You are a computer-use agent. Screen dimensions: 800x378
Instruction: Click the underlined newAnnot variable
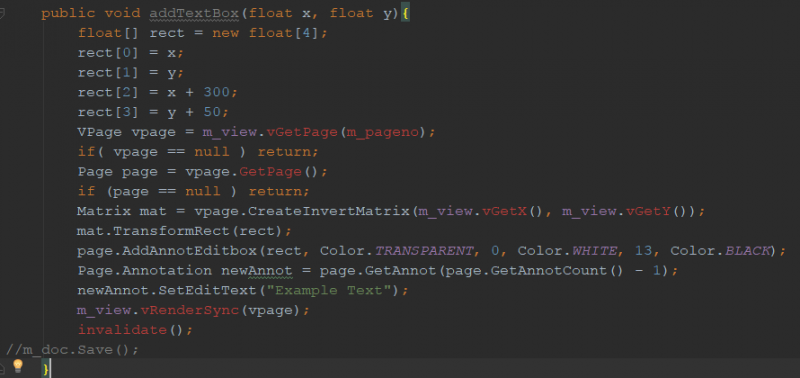256,270
